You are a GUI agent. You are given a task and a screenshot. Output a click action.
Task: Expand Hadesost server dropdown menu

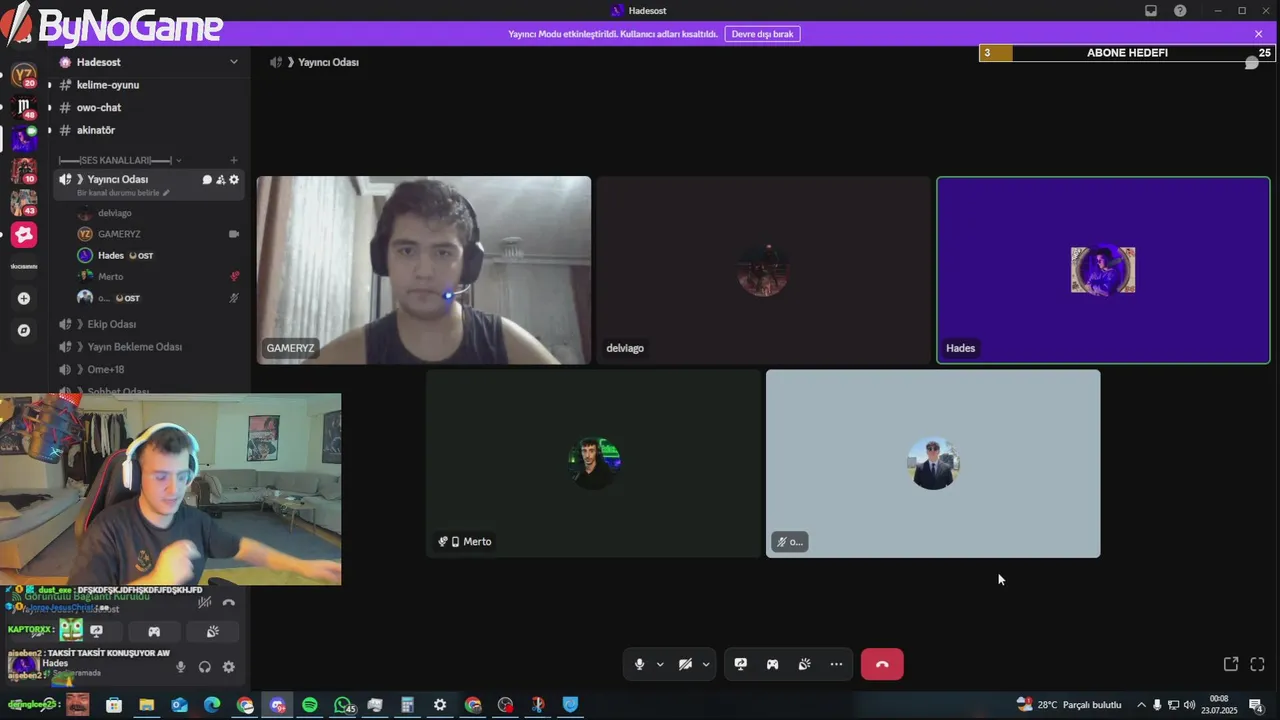point(234,62)
